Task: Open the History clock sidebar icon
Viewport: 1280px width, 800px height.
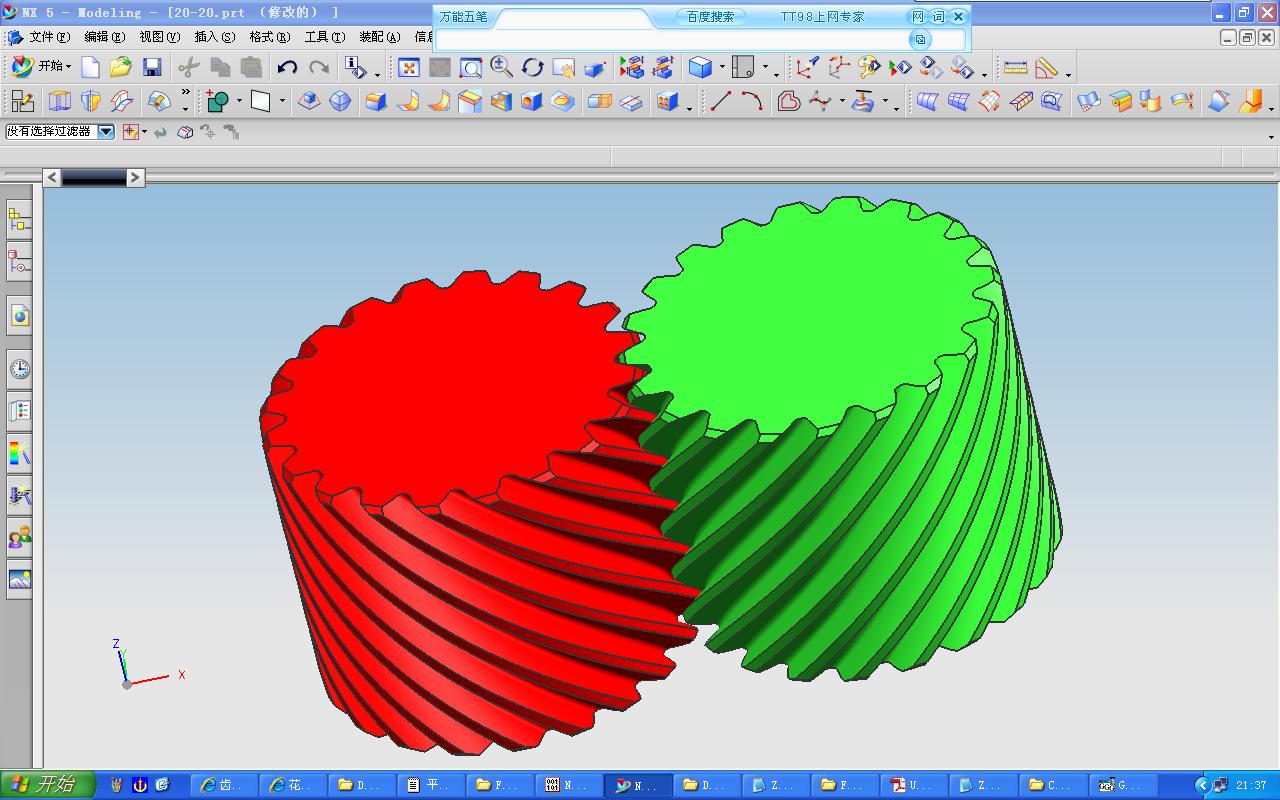Action: [19, 369]
